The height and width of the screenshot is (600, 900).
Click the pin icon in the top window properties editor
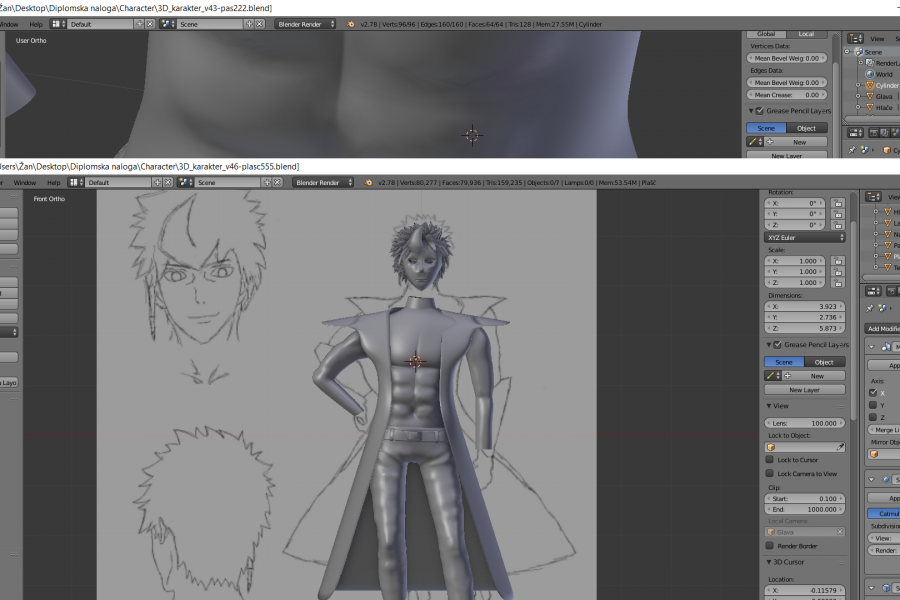pos(852,150)
